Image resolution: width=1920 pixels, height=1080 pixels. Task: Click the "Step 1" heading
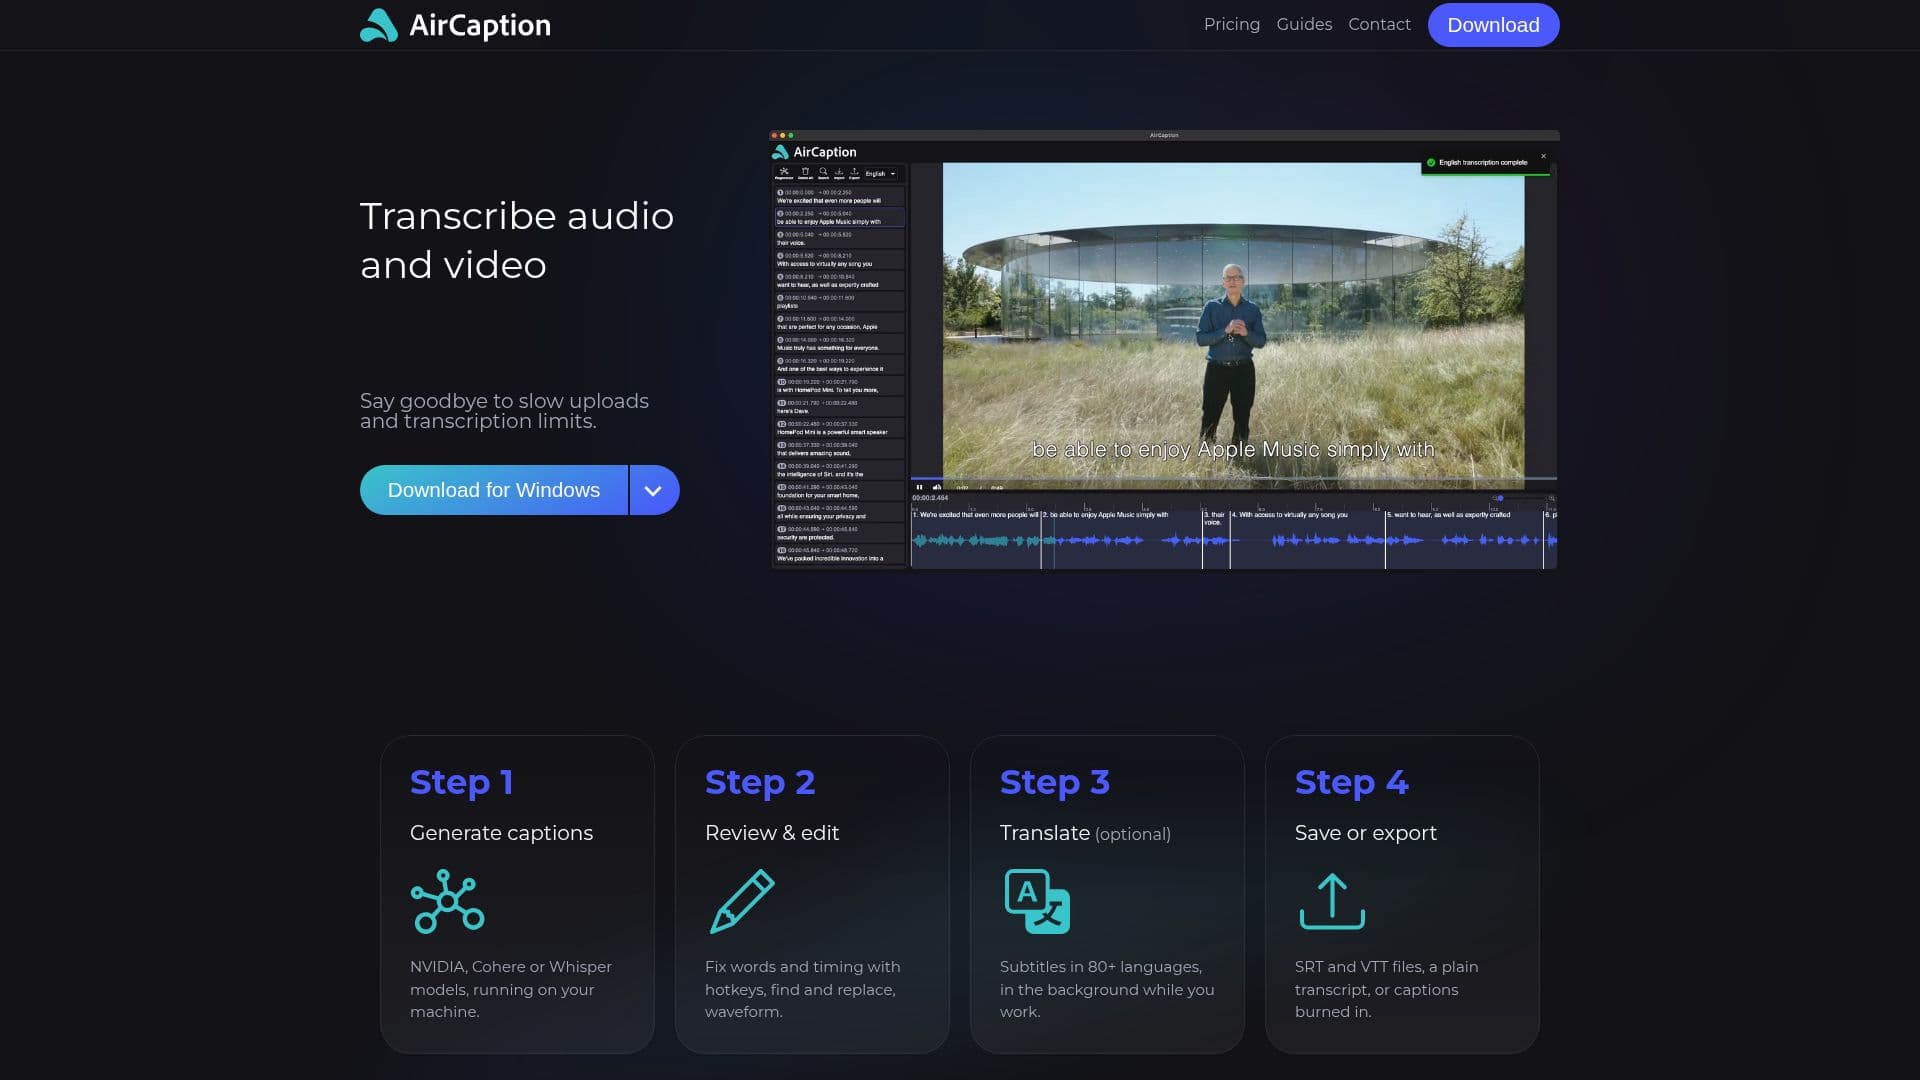coord(462,782)
